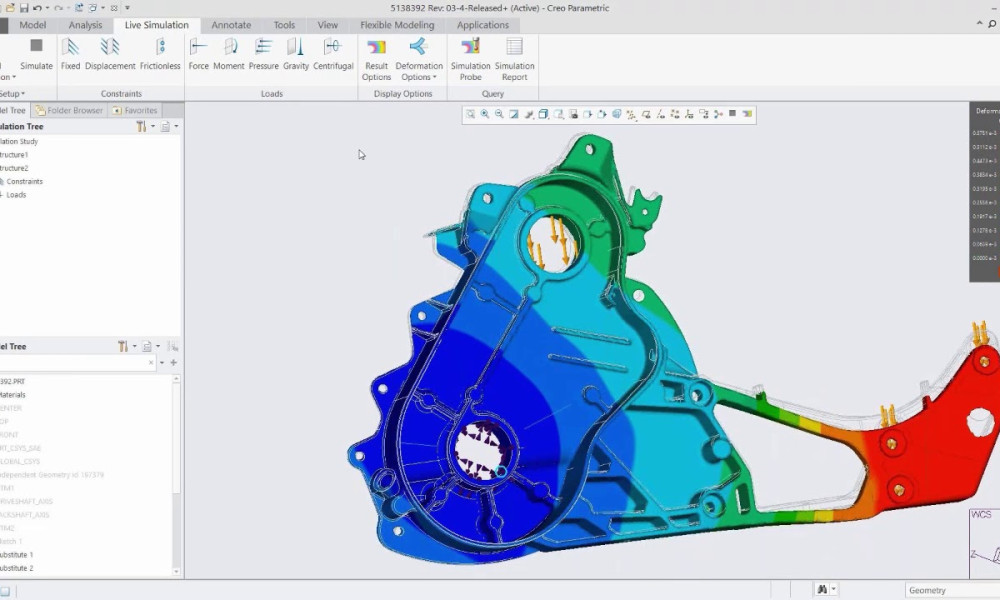1000x600 pixels.
Task: Add a Displacement constraint
Action: tap(110, 54)
